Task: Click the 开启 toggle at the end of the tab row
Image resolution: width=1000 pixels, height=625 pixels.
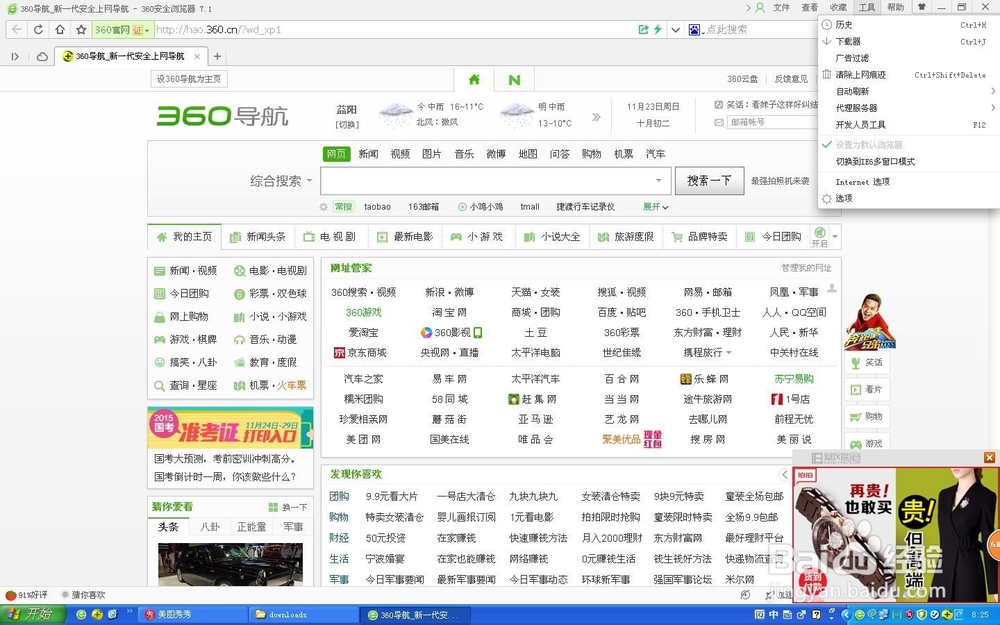Action: (820, 237)
